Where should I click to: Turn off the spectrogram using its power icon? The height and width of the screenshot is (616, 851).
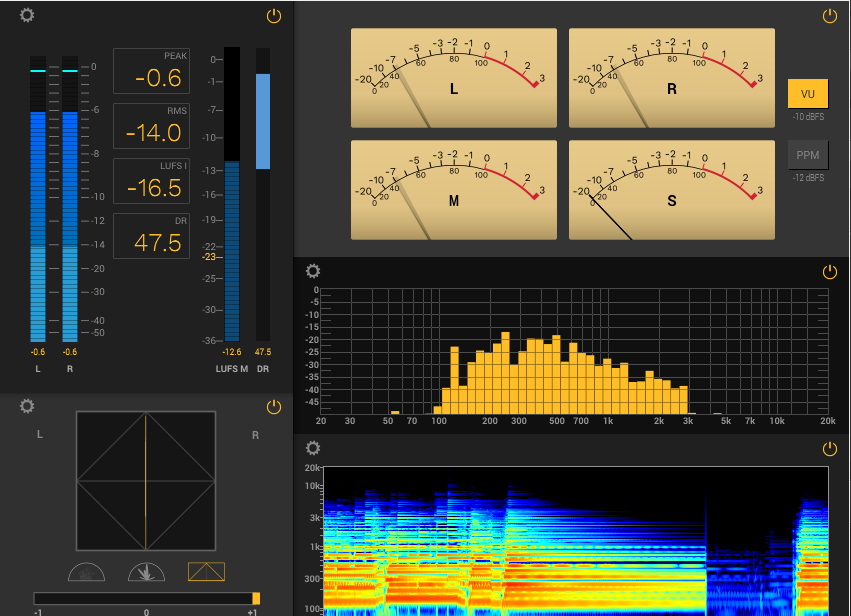829,449
